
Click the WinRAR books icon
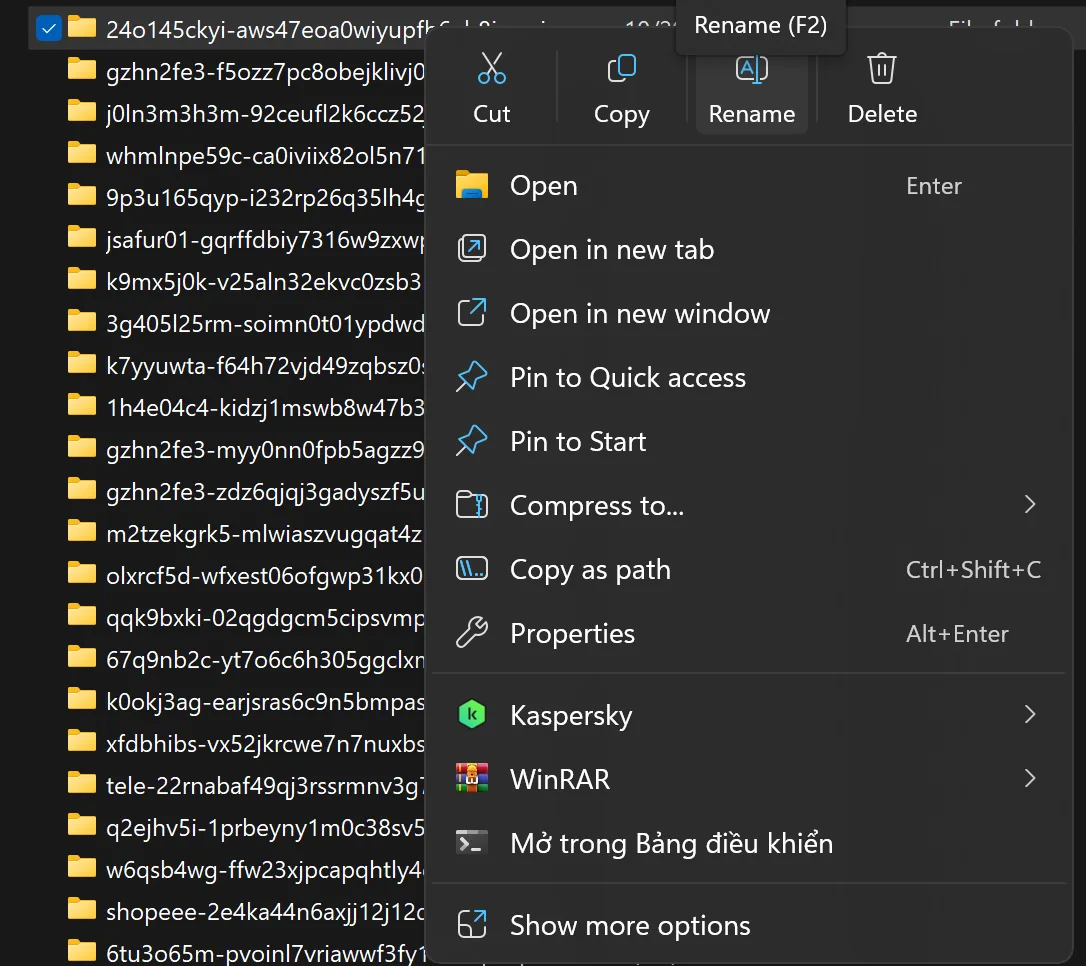(471, 779)
